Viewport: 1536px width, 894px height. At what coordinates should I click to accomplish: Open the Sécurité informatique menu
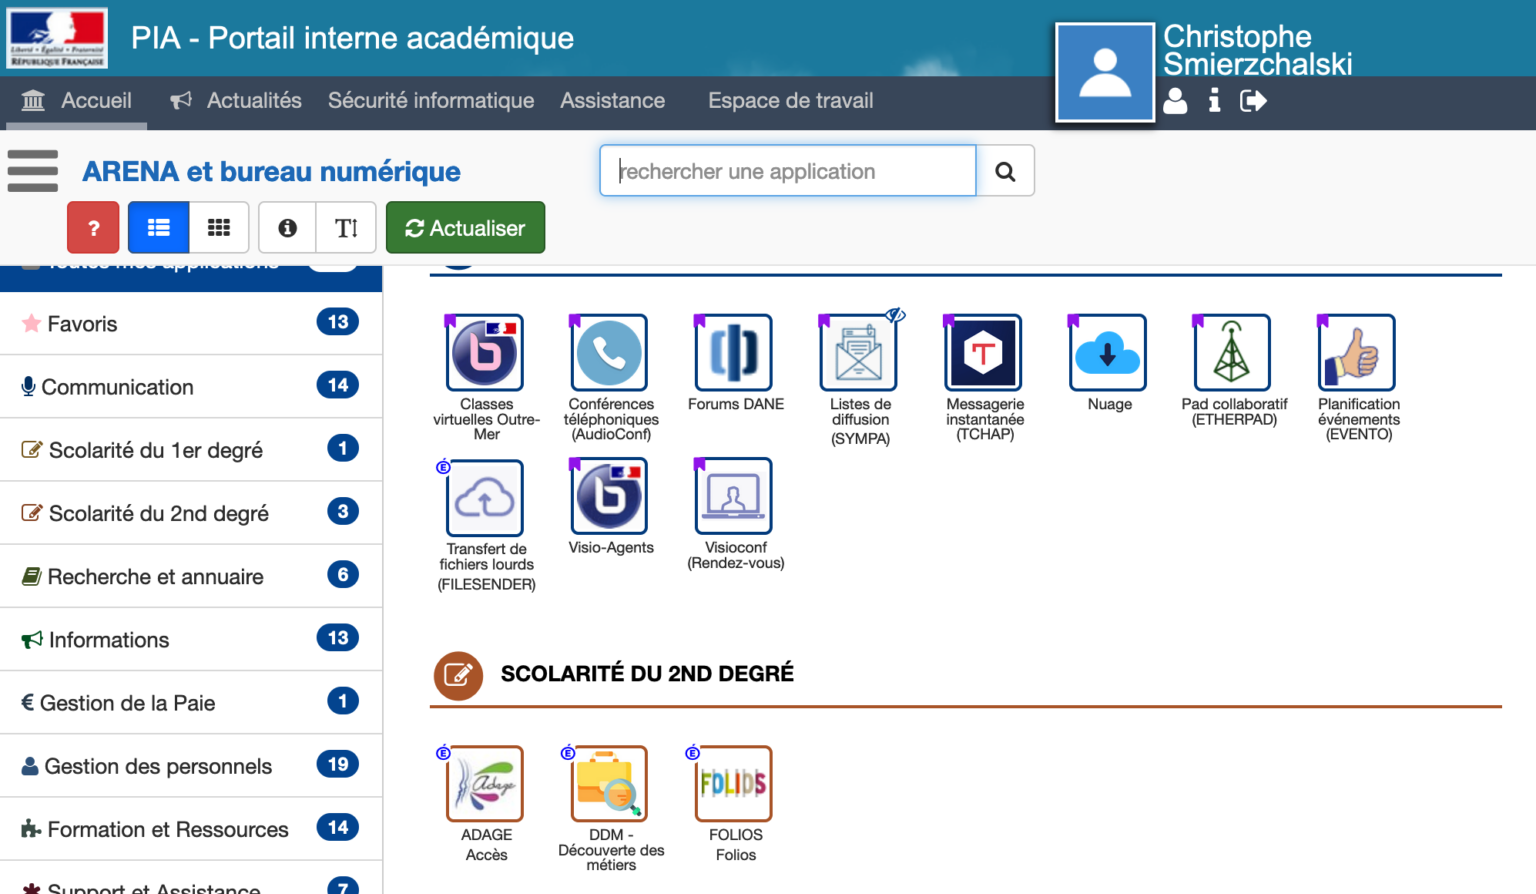coord(431,101)
